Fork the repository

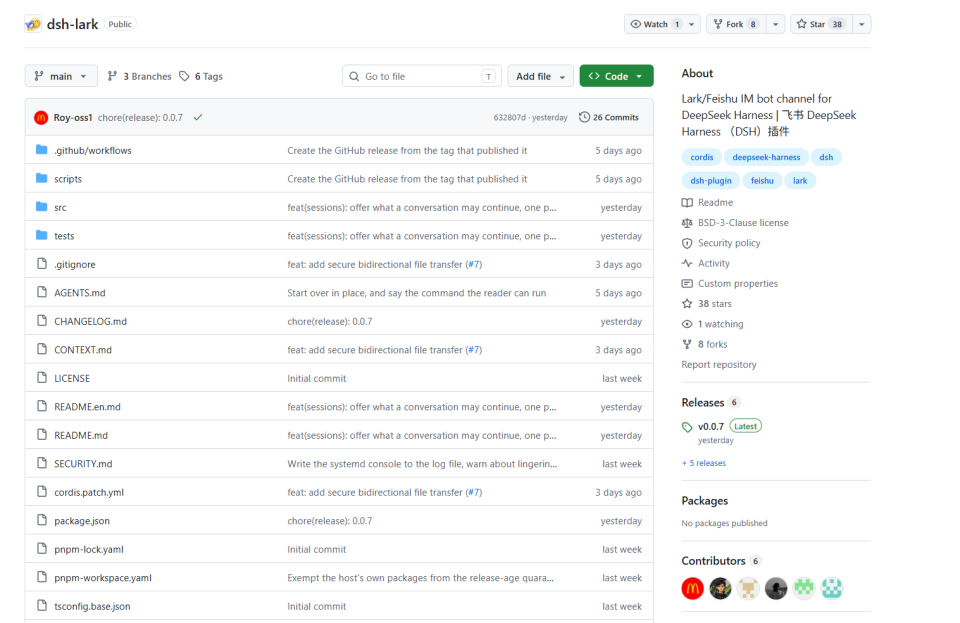coord(736,24)
